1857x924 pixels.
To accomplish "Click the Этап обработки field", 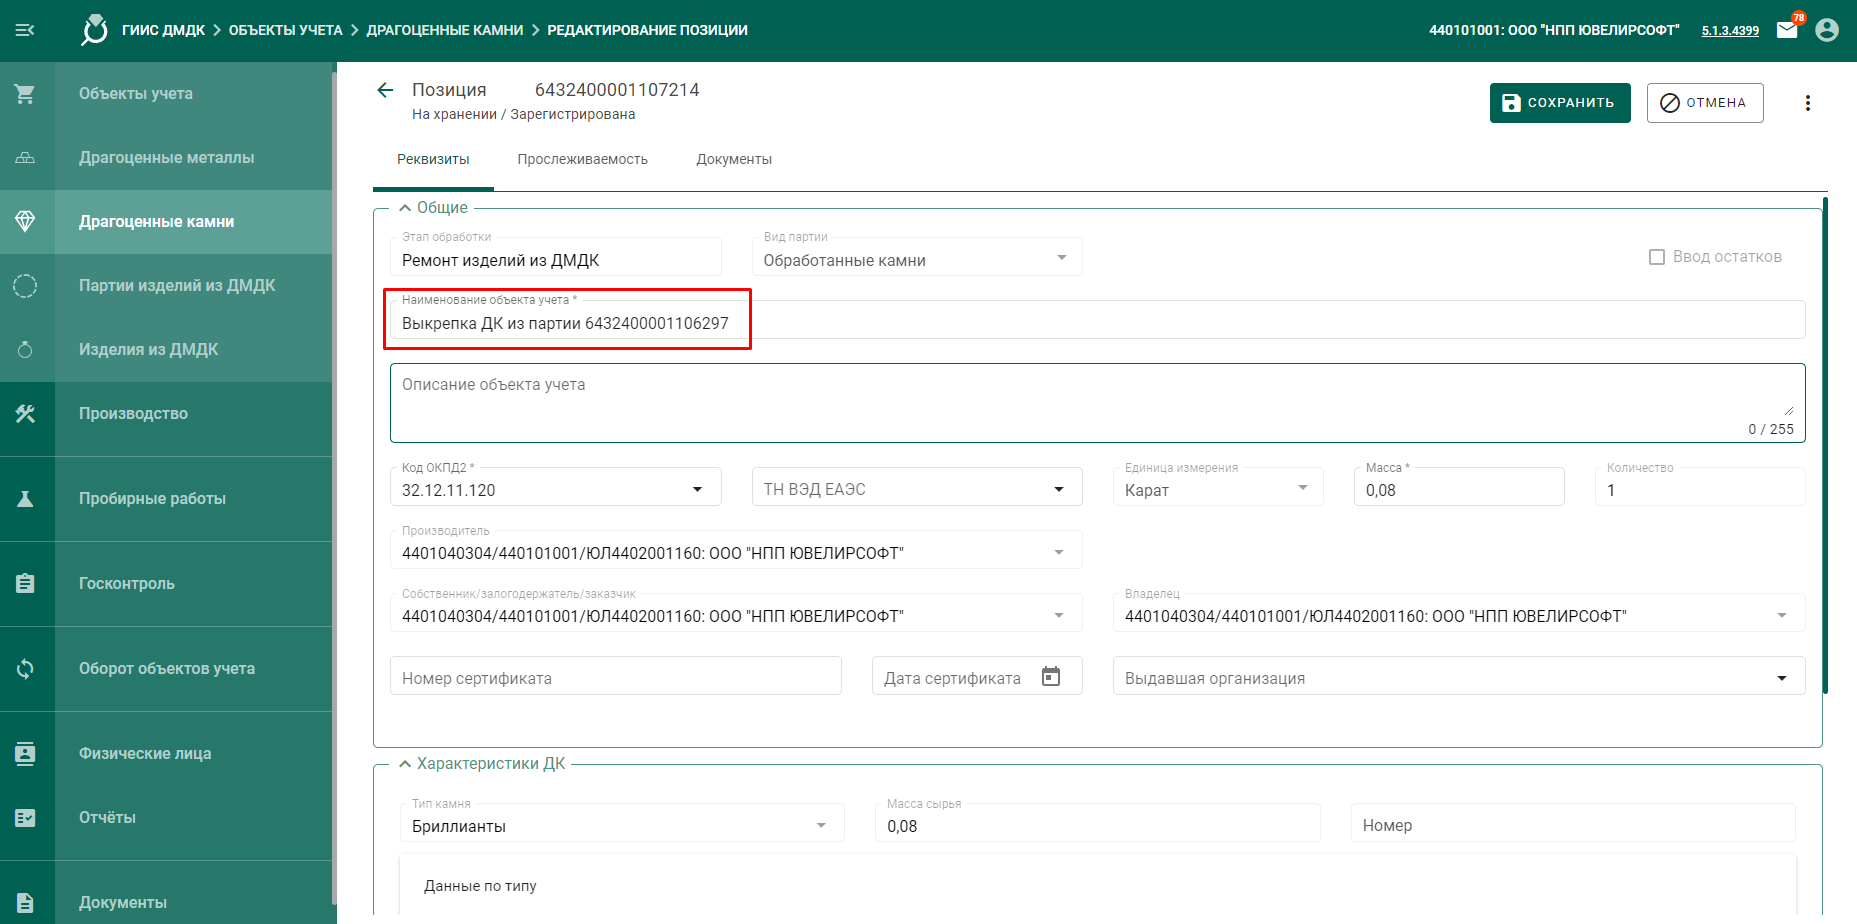I will [x=556, y=257].
